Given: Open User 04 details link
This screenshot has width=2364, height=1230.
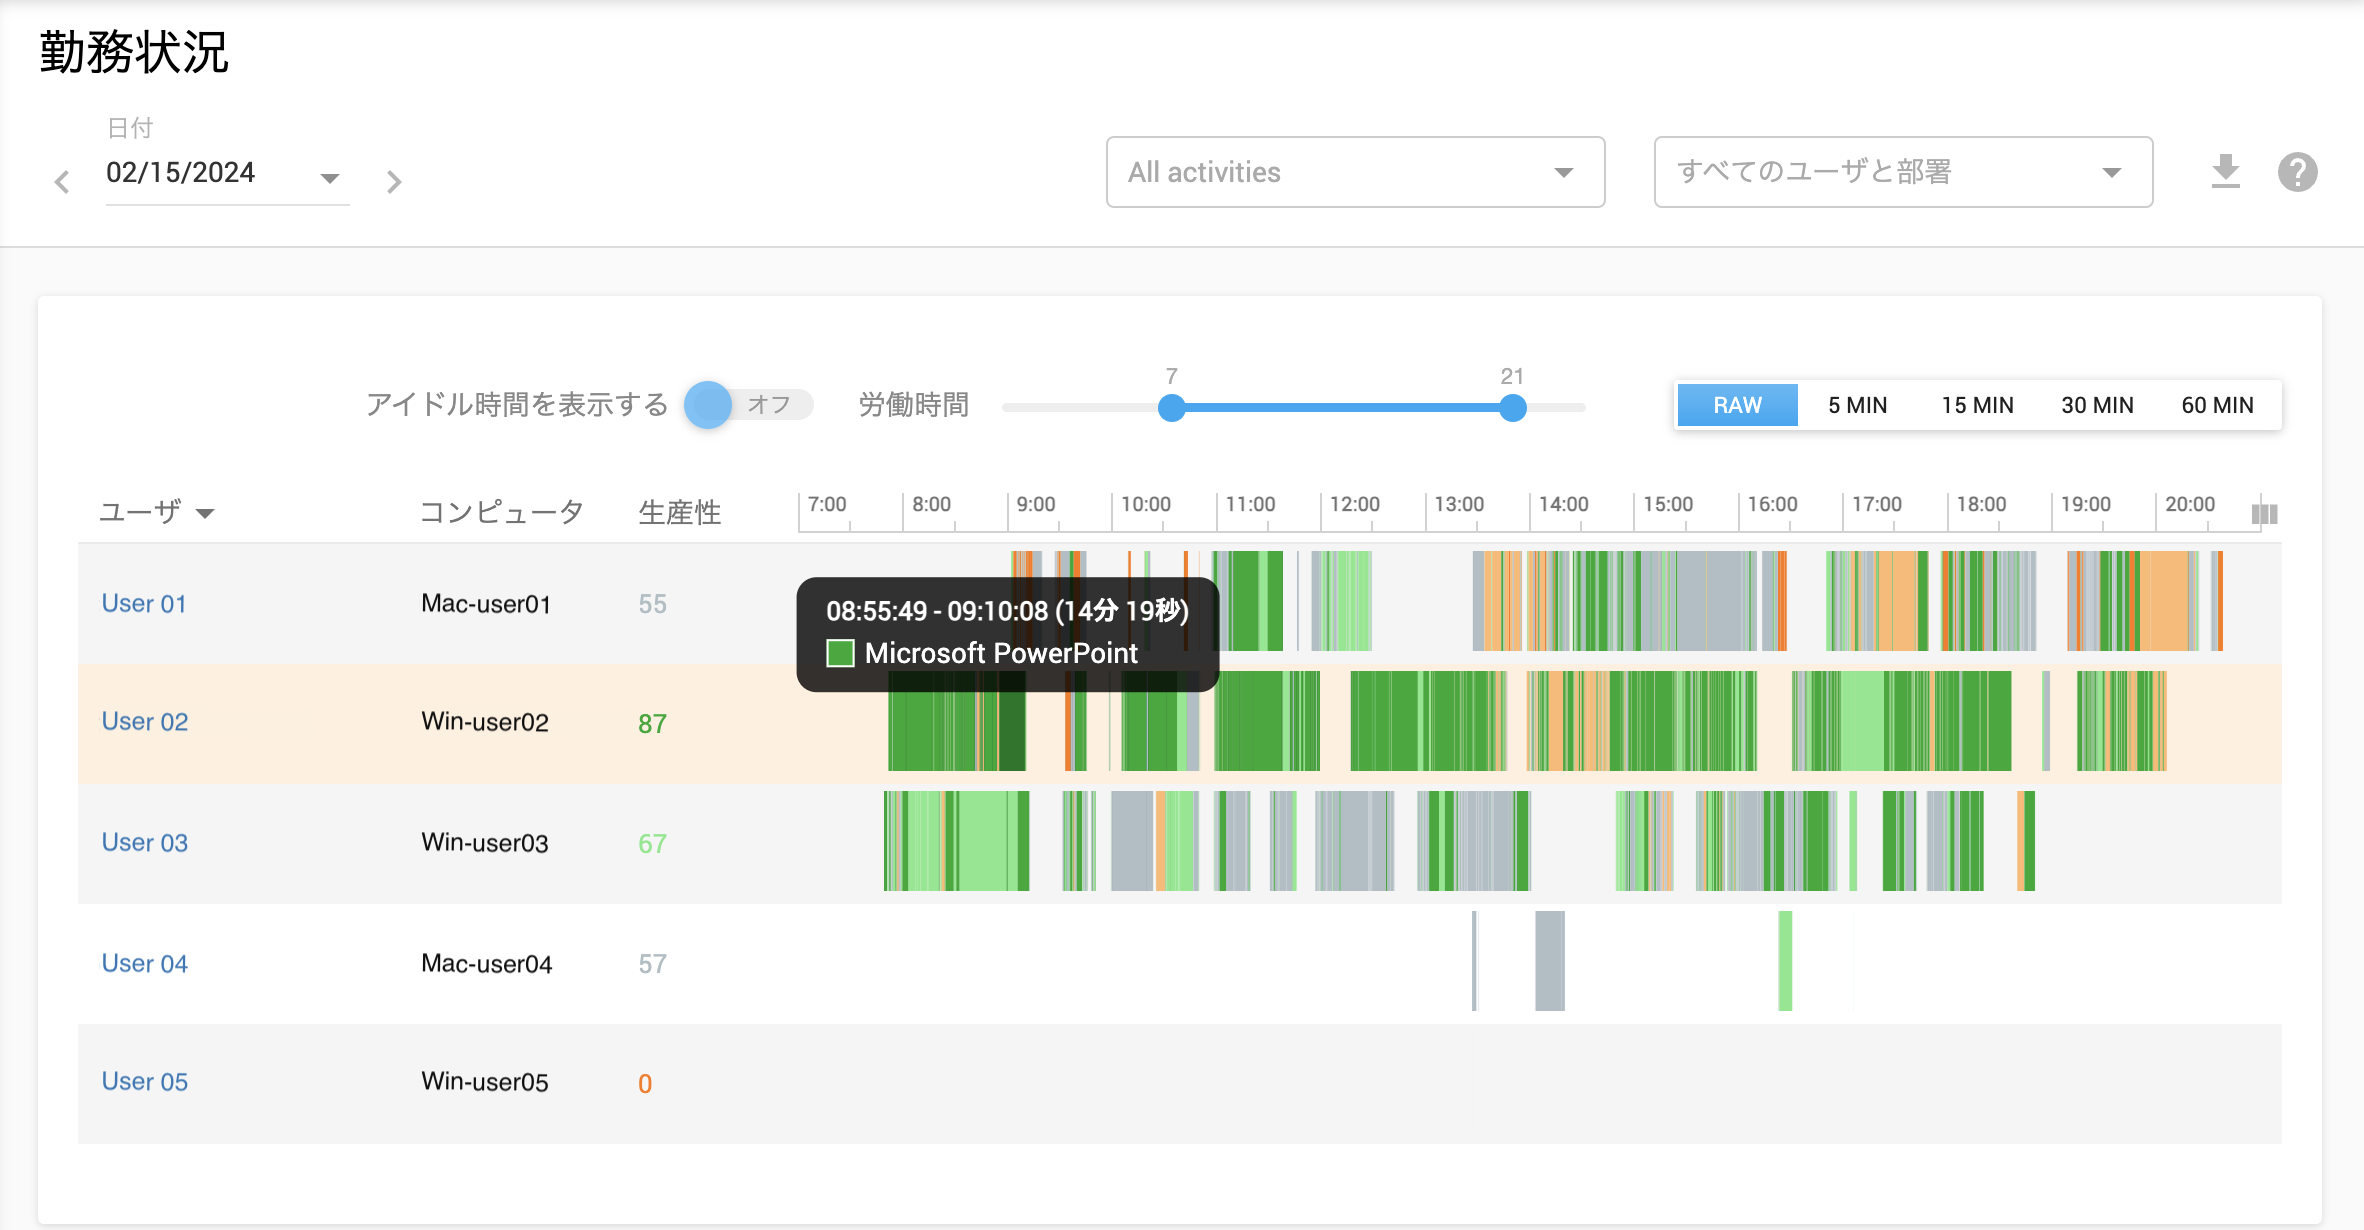Looking at the screenshot, I should (x=144, y=963).
